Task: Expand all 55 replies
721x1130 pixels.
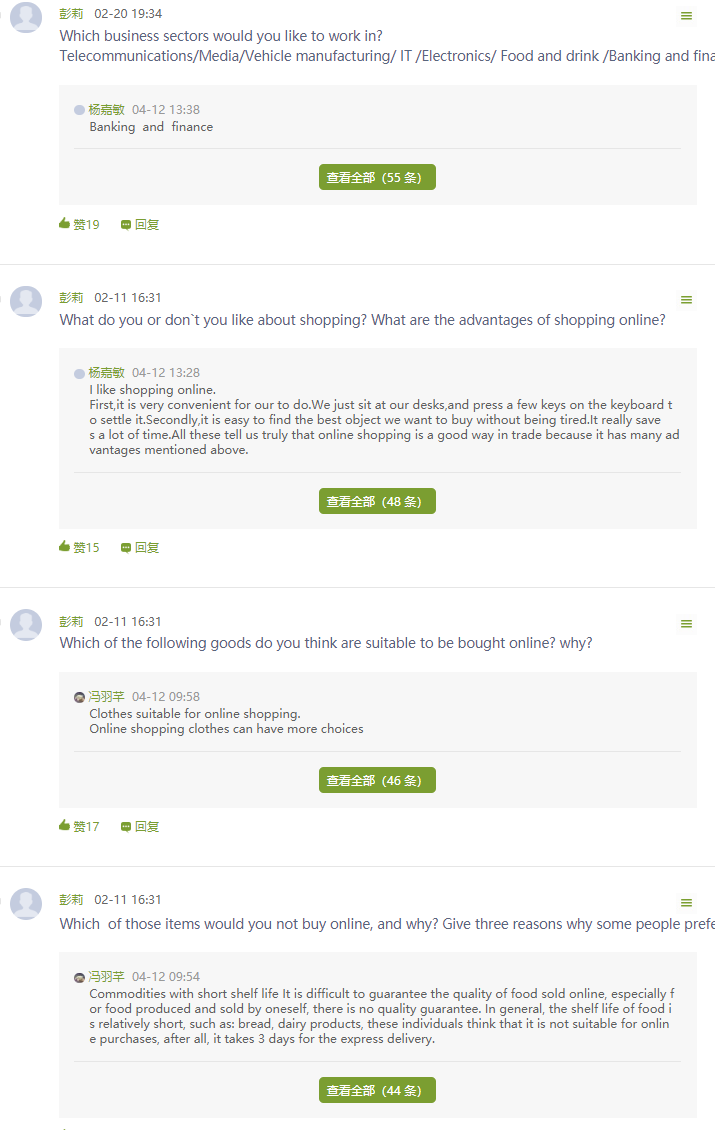Action: 377,177
